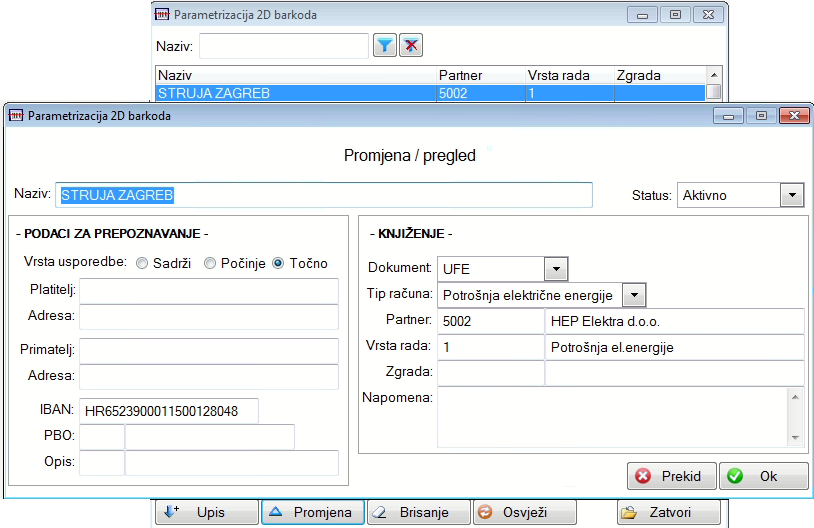Screen dimensions: 814x528
Task: Click the Adresa field under Primatelj
Action: [x=209, y=377]
